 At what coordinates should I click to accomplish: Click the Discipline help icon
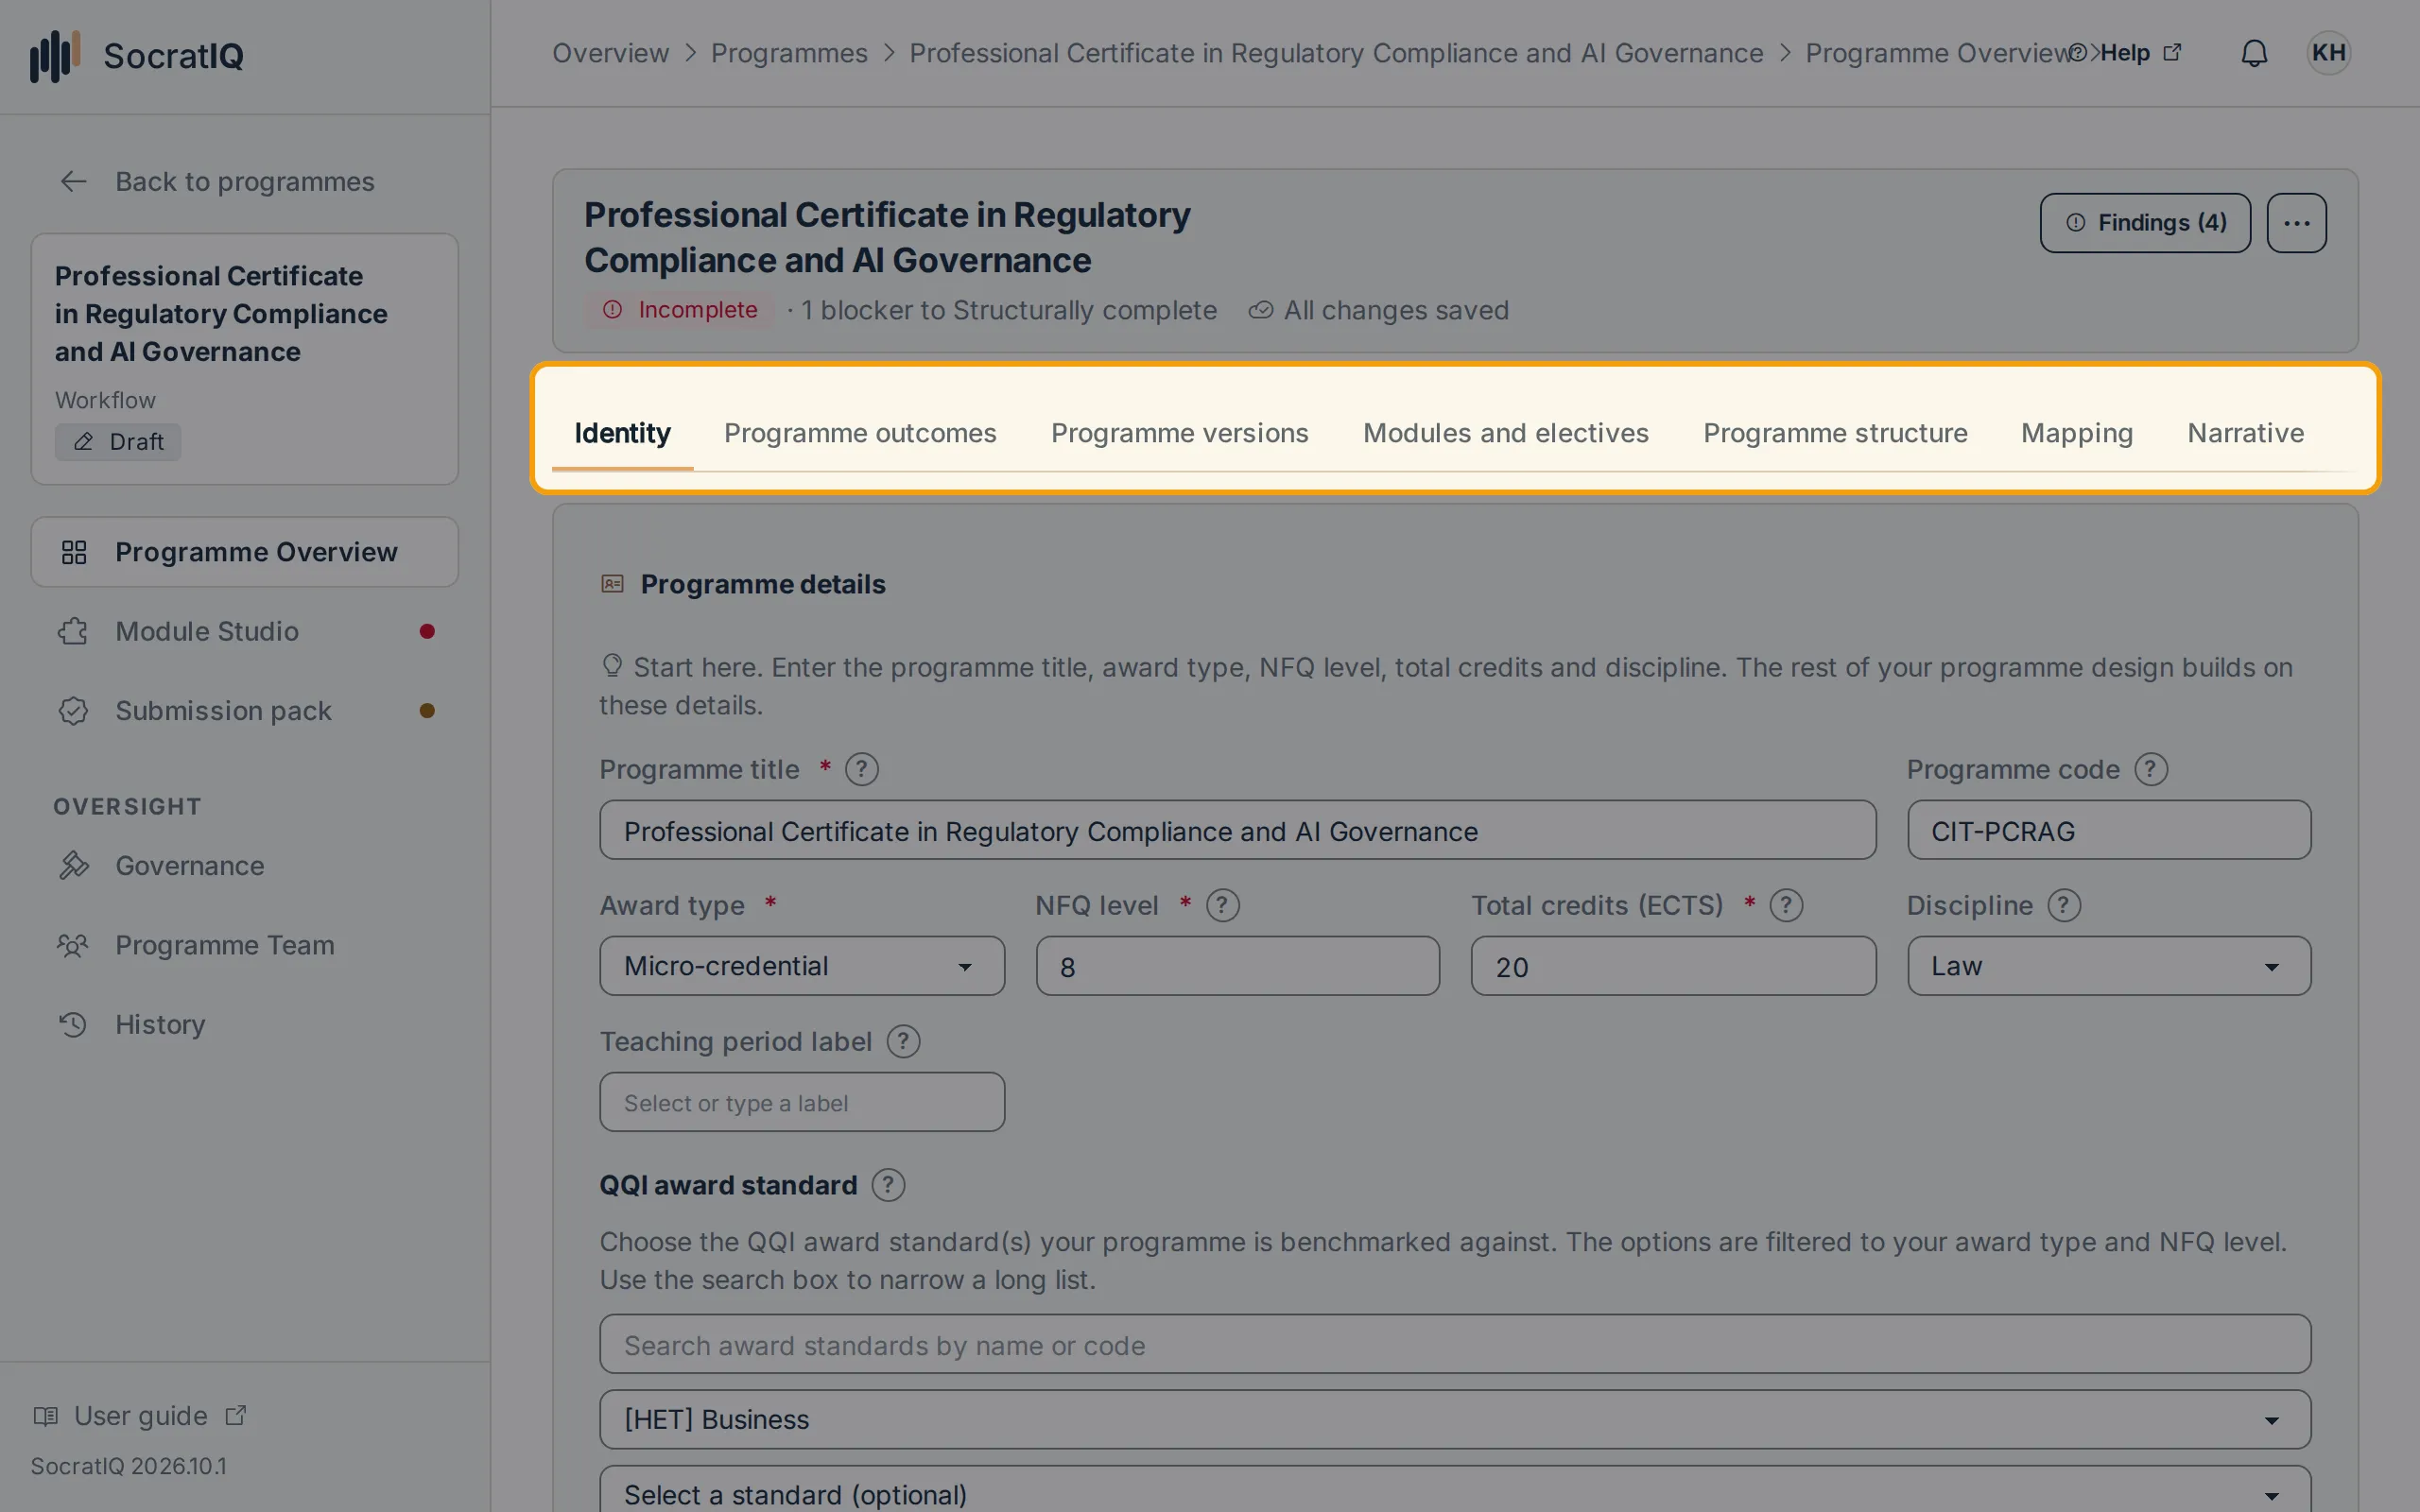2064,905
